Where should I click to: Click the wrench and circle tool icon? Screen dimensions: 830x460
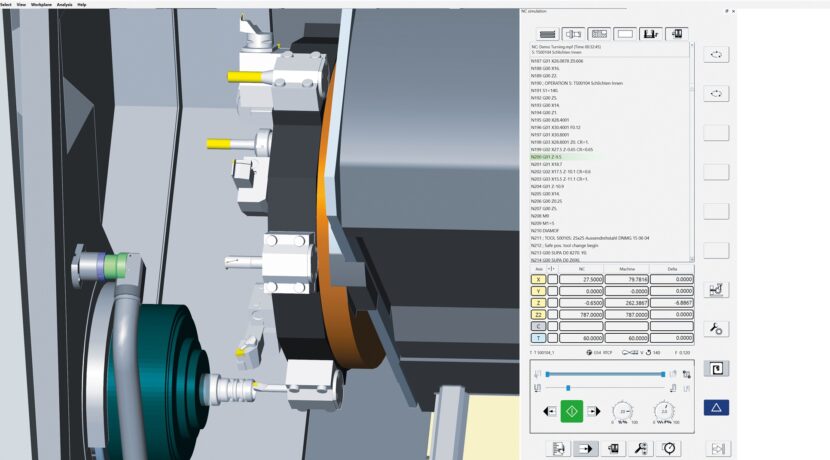click(x=716, y=329)
